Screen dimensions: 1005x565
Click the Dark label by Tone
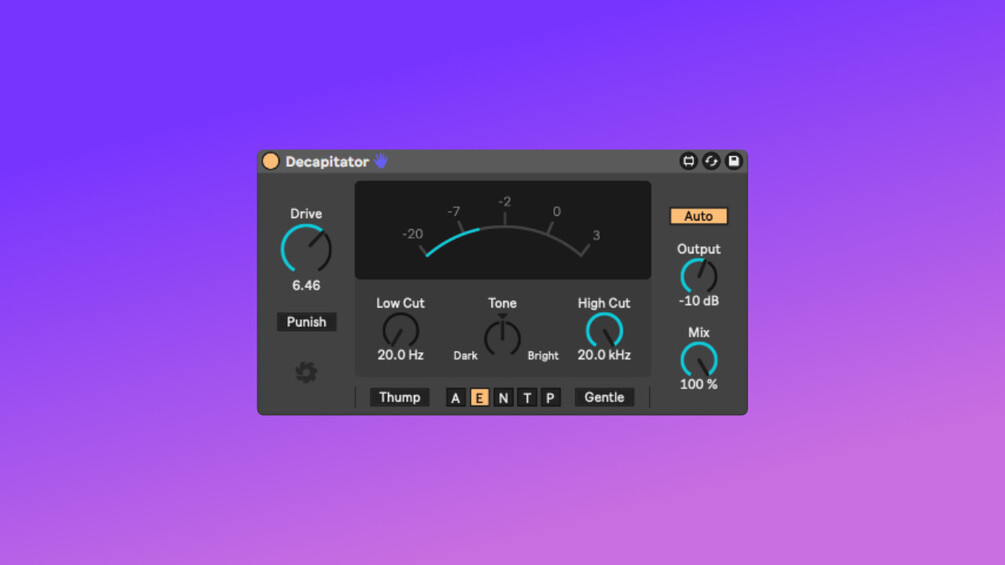tap(465, 356)
